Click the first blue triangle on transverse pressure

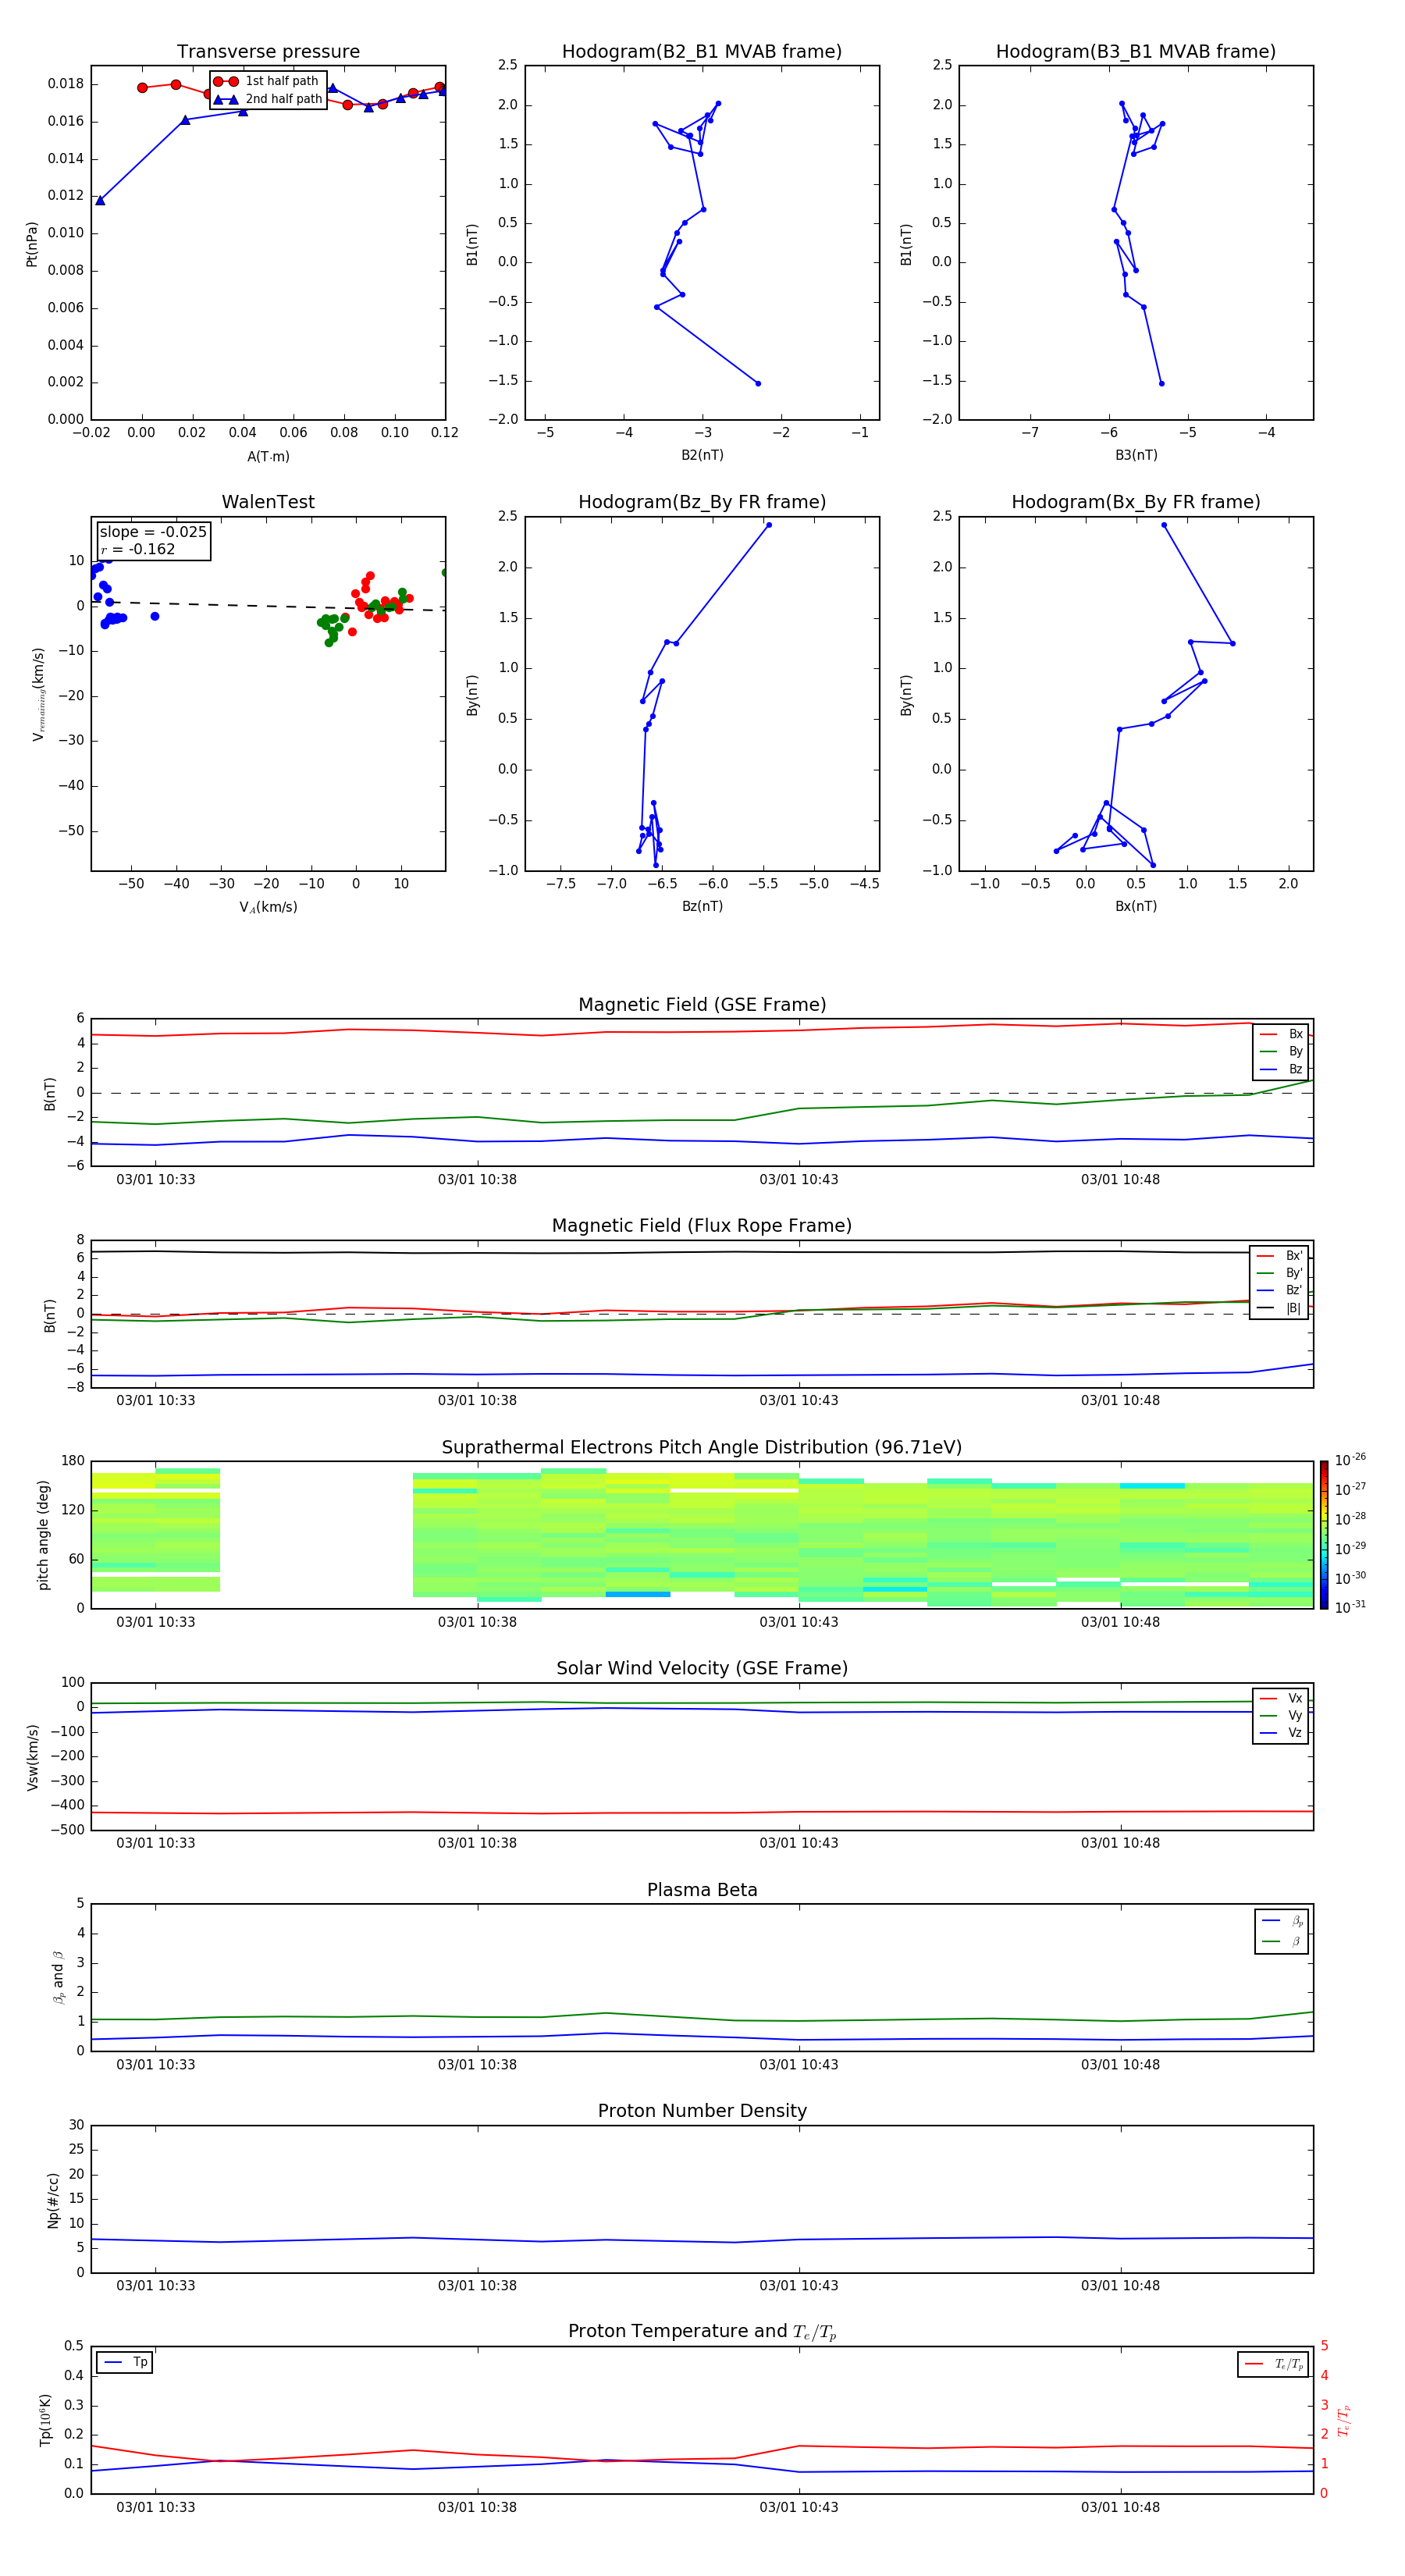point(100,201)
